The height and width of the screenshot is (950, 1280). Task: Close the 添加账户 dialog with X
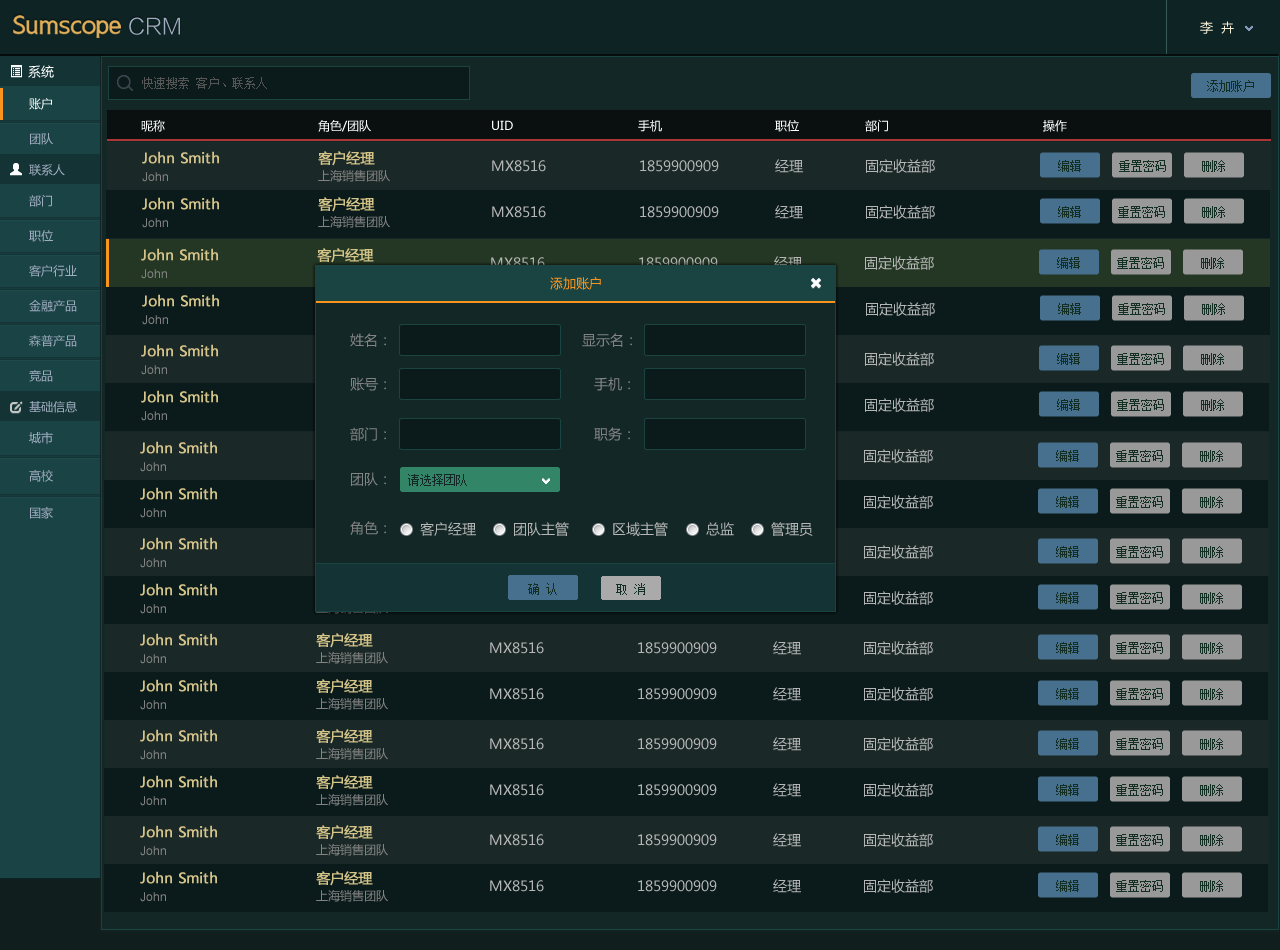pyautogui.click(x=816, y=283)
